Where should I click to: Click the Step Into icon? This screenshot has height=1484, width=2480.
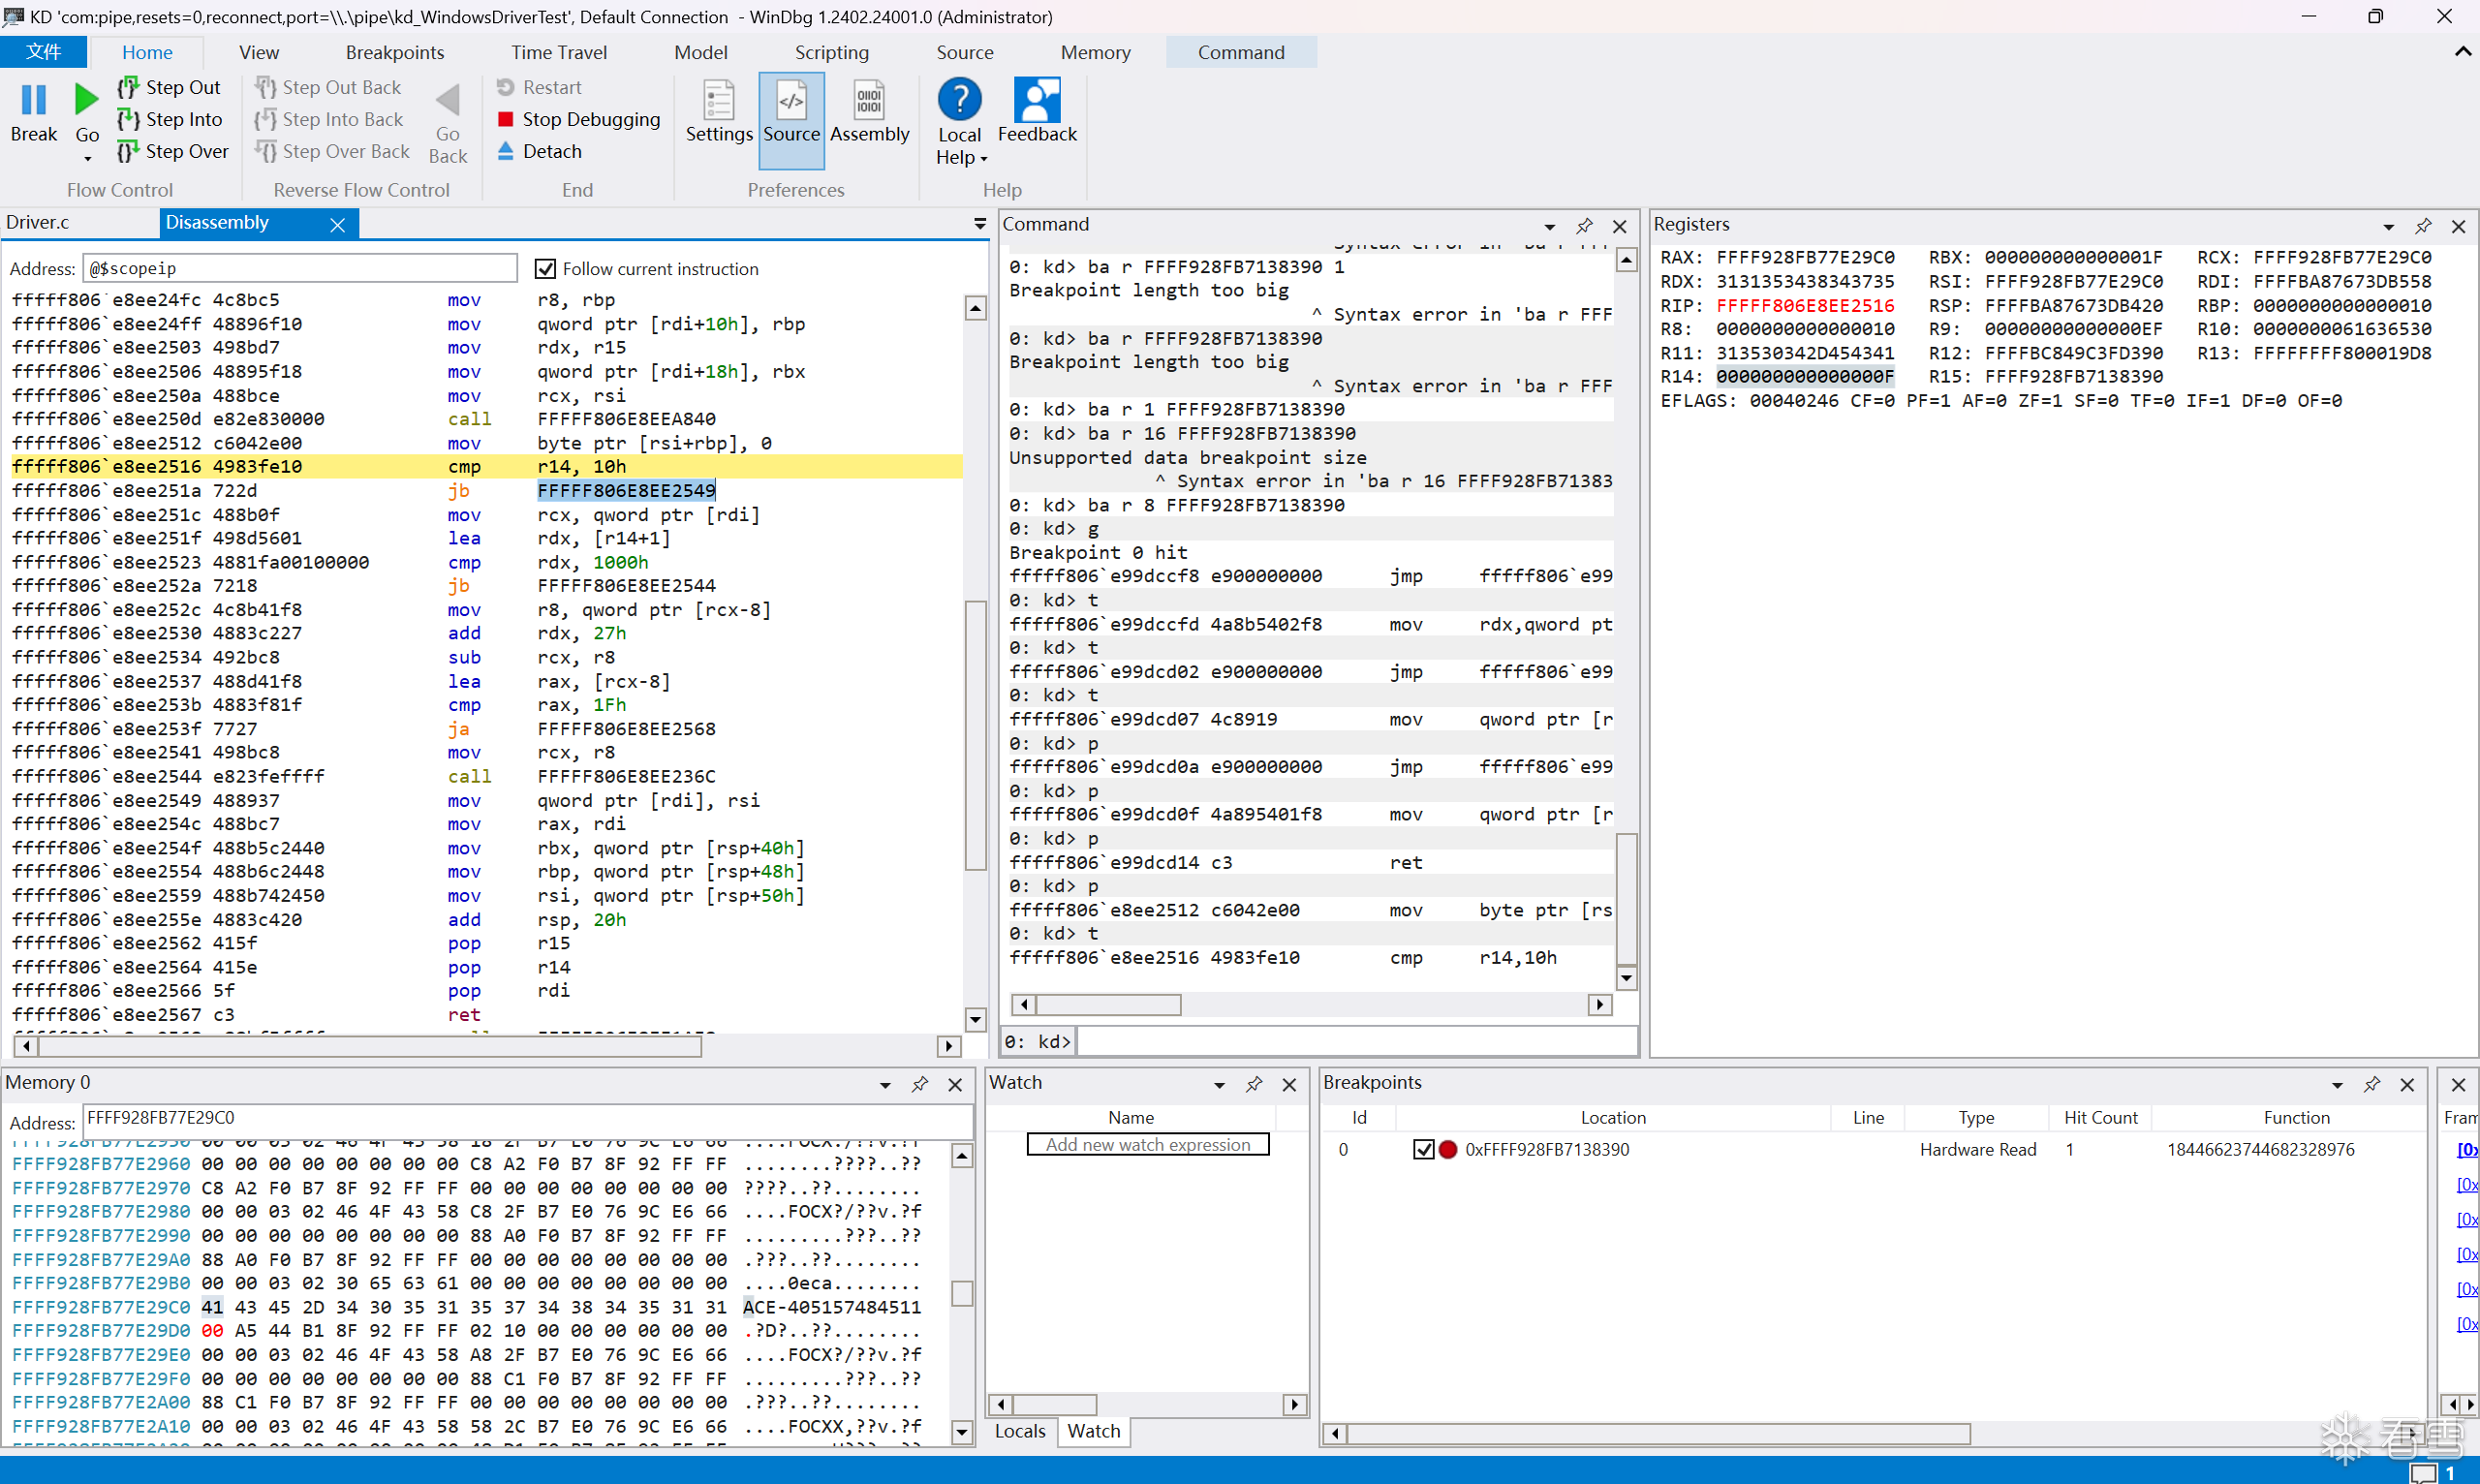(x=128, y=120)
